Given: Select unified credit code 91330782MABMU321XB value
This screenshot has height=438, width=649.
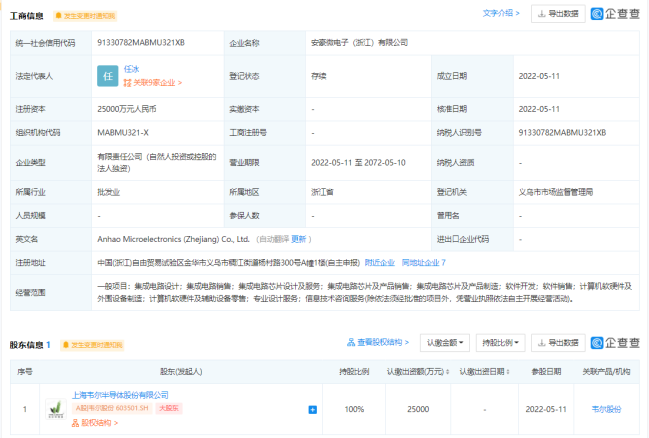Looking at the screenshot, I should click(141, 43).
